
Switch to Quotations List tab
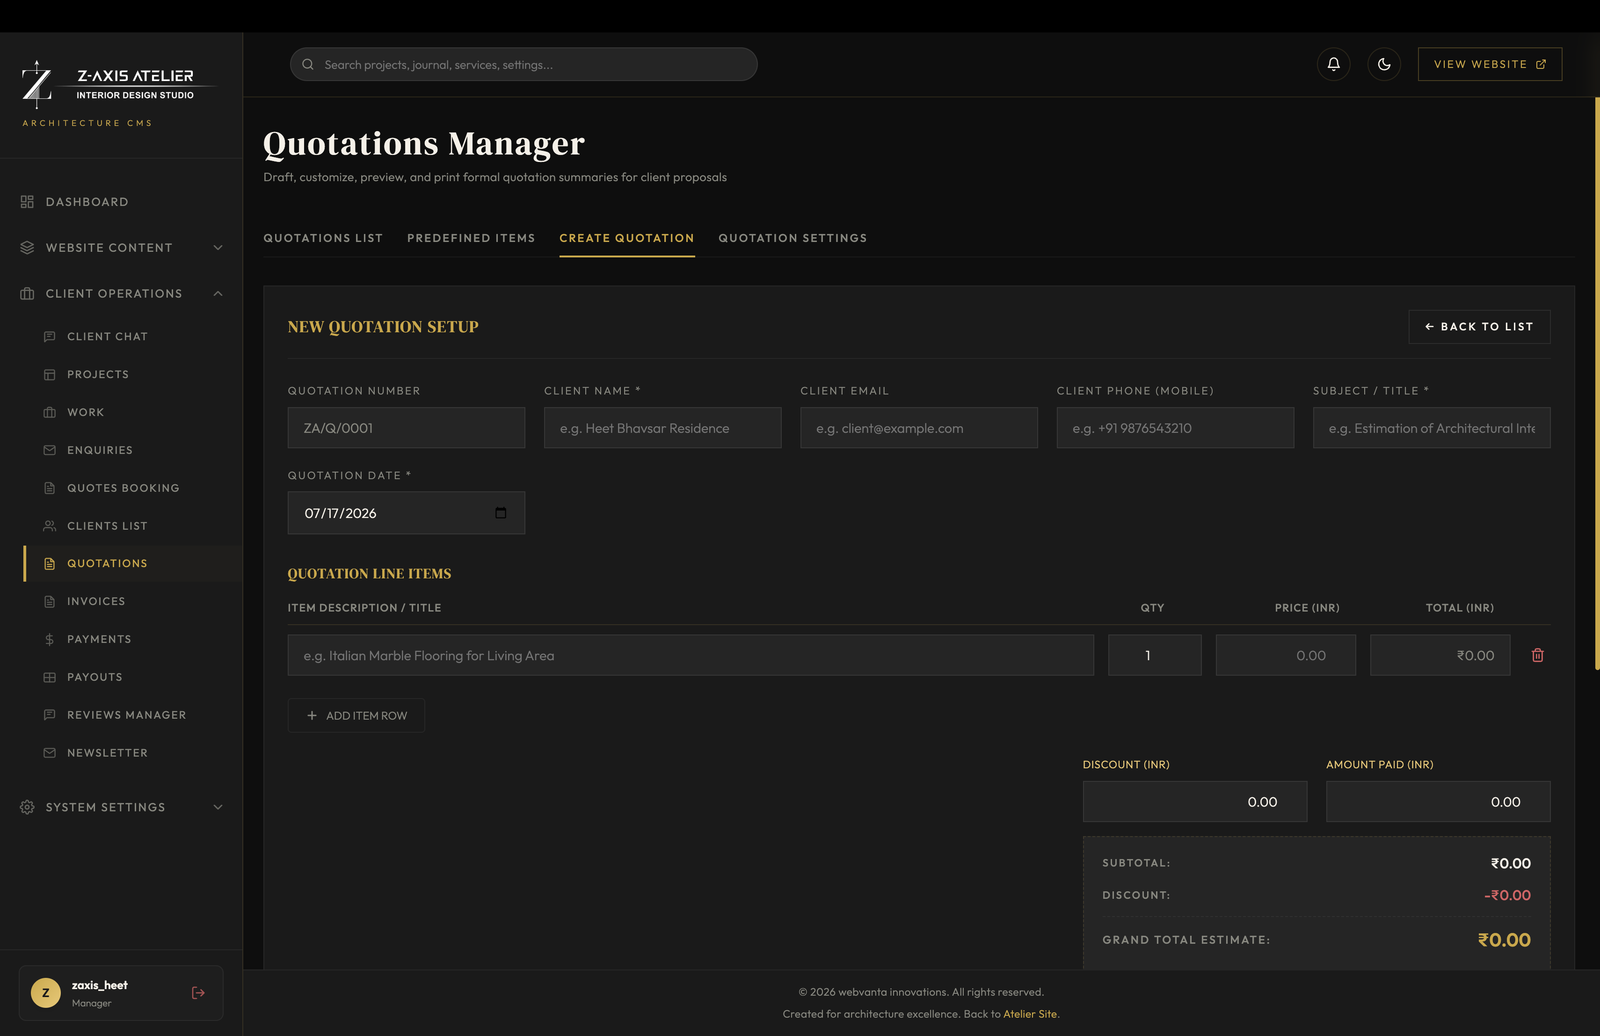click(323, 238)
